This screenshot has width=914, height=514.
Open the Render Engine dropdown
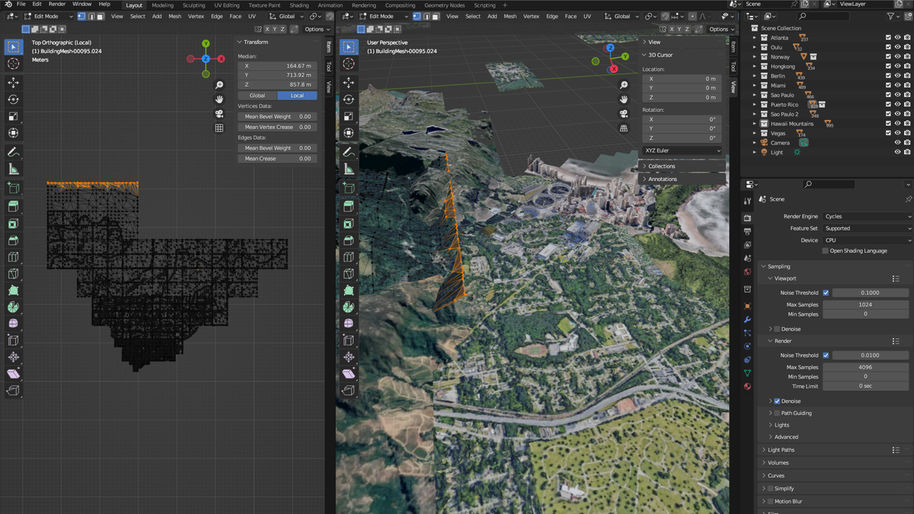point(867,216)
